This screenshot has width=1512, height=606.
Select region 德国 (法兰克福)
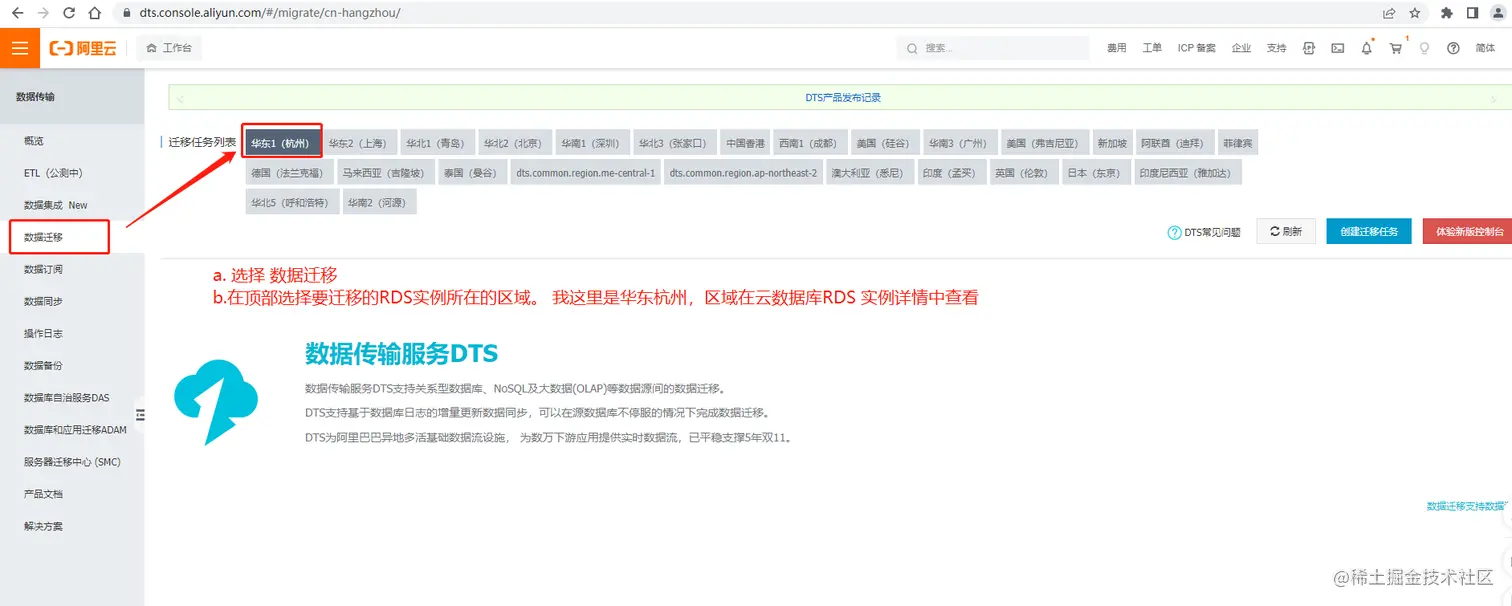coord(288,172)
